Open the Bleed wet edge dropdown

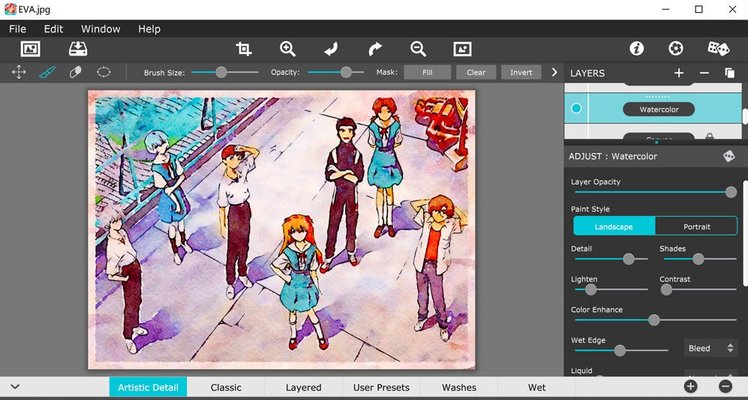coord(710,349)
